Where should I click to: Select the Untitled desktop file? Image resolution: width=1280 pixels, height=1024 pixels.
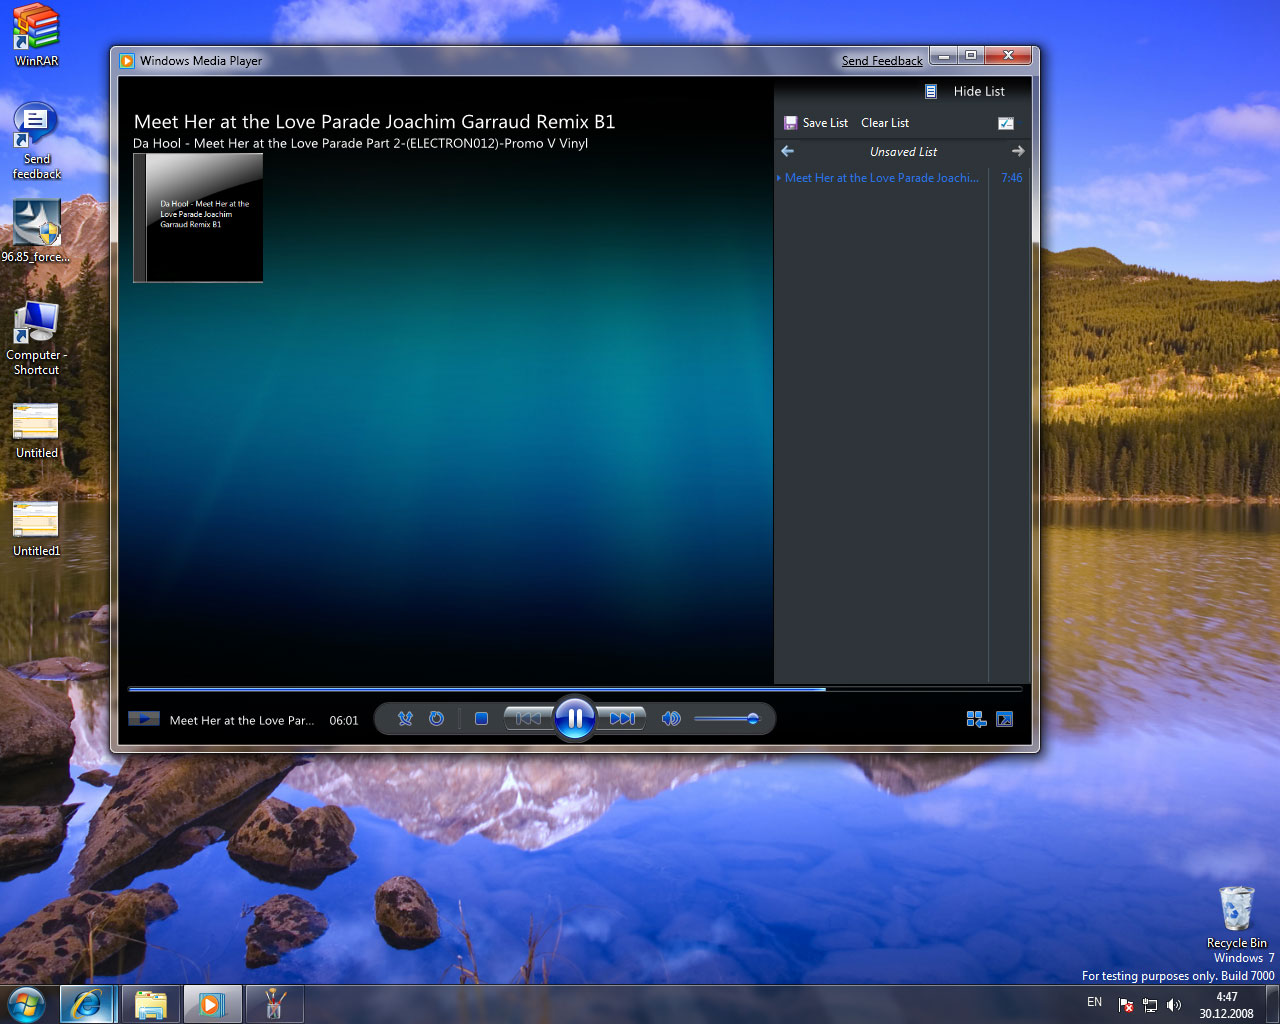click(x=36, y=431)
